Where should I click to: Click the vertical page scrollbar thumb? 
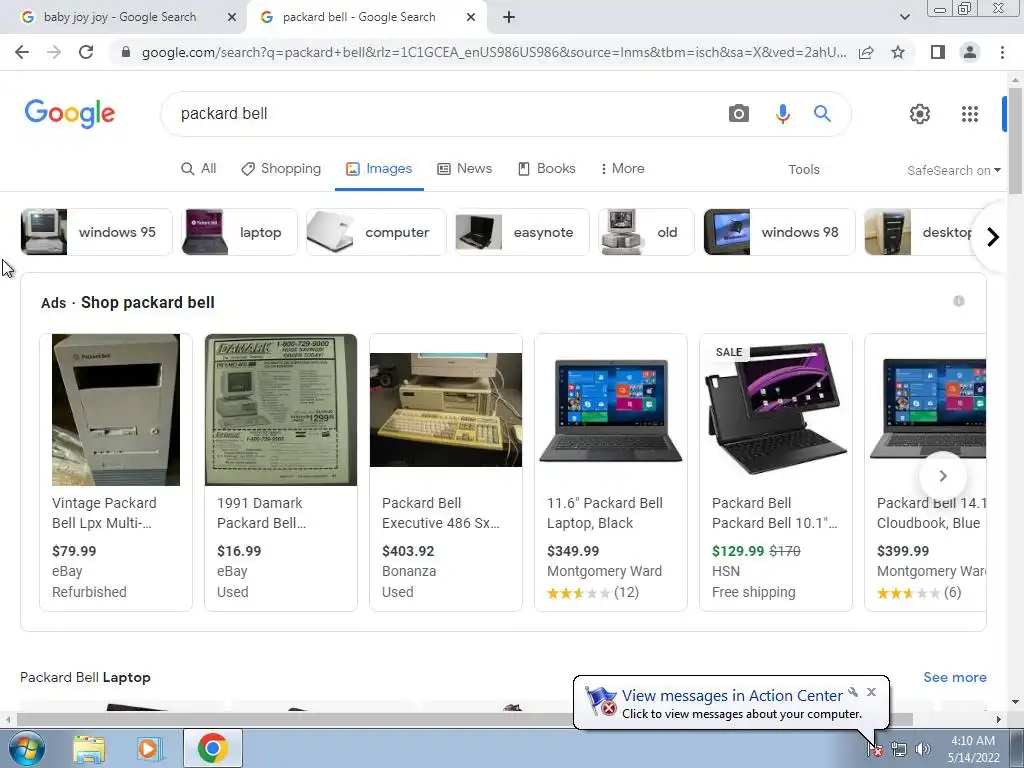1015,140
